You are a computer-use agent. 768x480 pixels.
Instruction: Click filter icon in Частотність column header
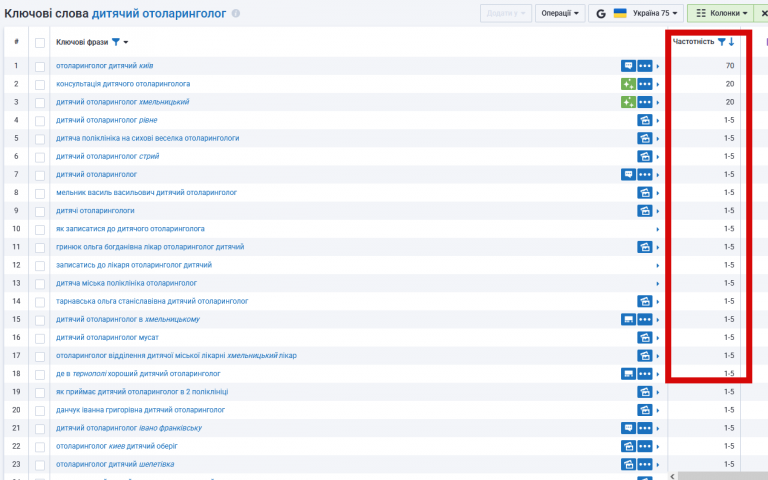tap(721, 42)
